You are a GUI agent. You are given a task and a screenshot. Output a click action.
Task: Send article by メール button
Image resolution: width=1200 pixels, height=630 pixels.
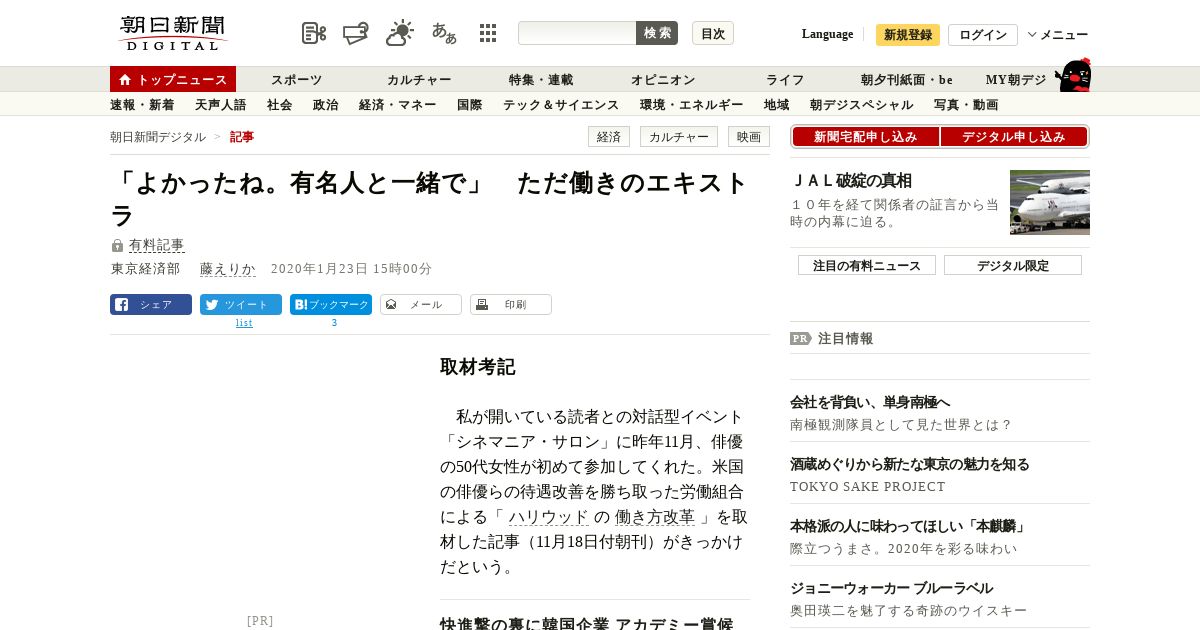tap(421, 305)
